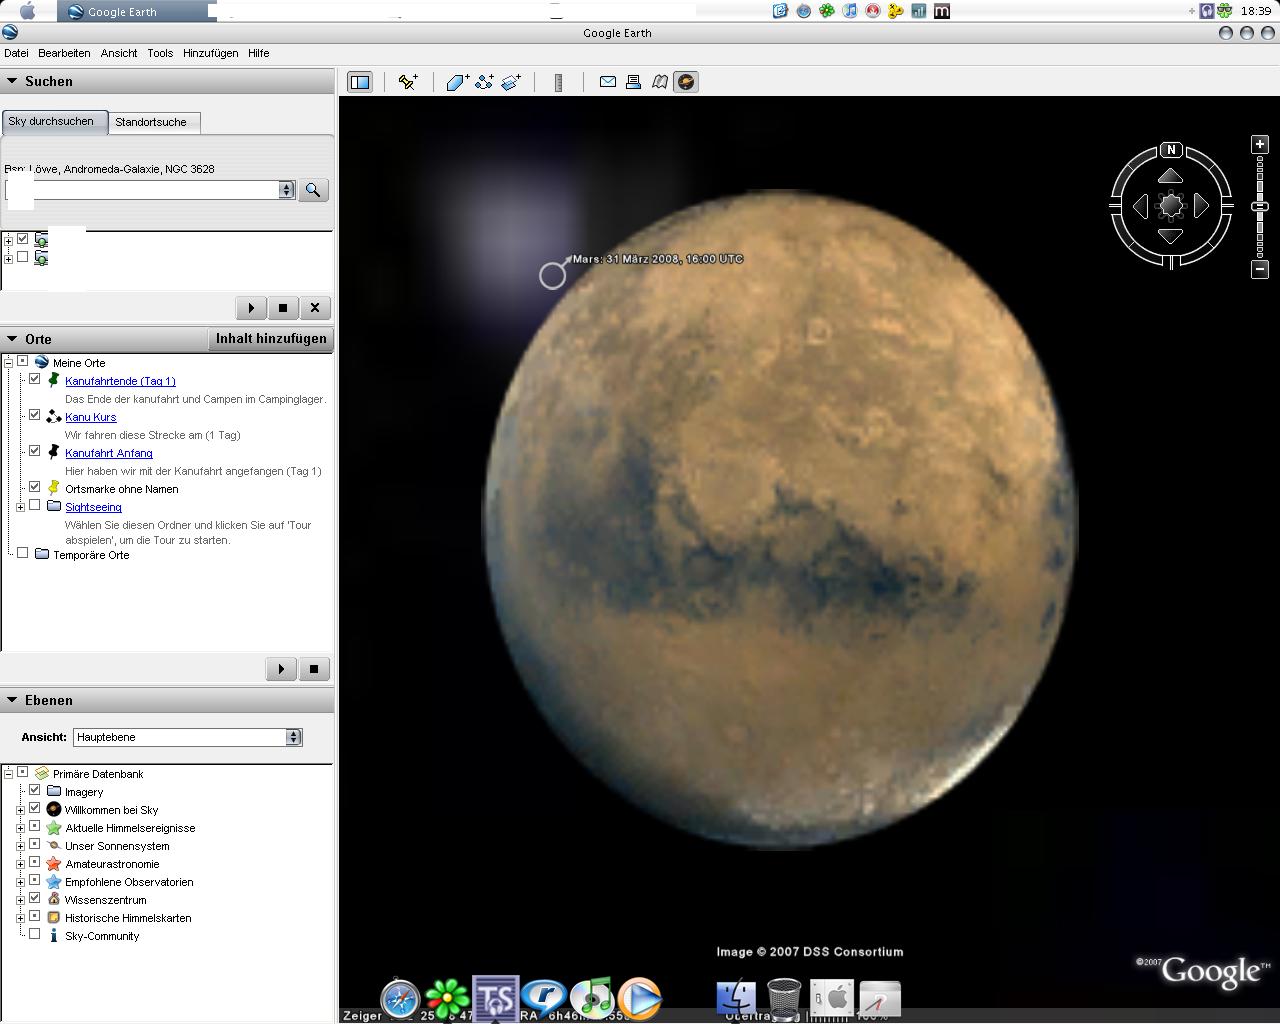Expand Unser Sonnensystem layer
Screen dimensions: 1280x1024
20,846
